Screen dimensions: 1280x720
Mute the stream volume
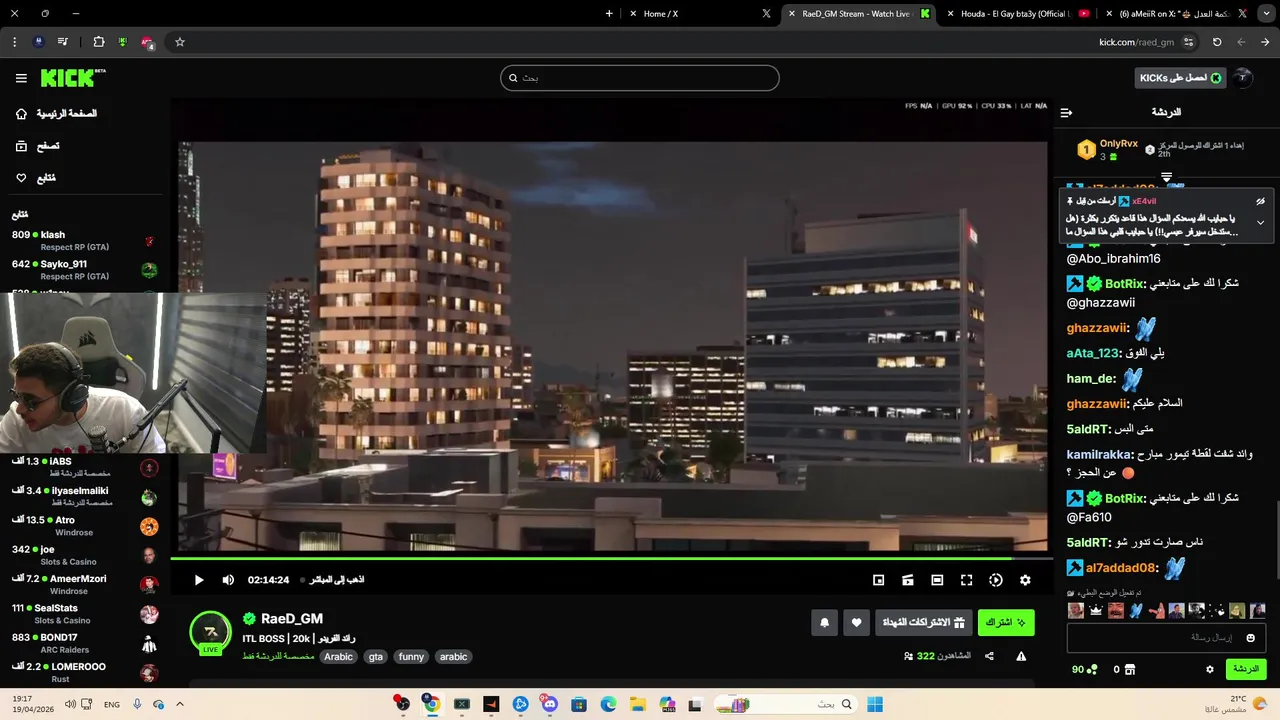click(x=228, y=580)
